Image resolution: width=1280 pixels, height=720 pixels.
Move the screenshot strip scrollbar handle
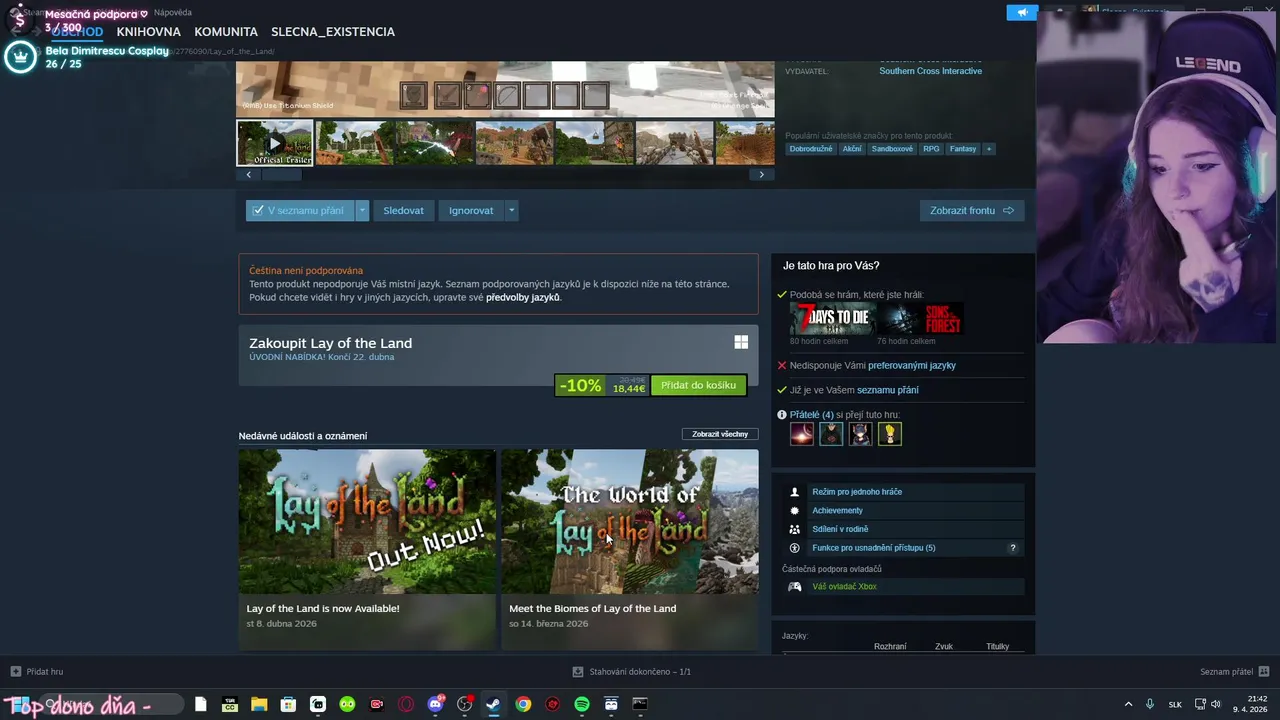[x=281, y=174]
